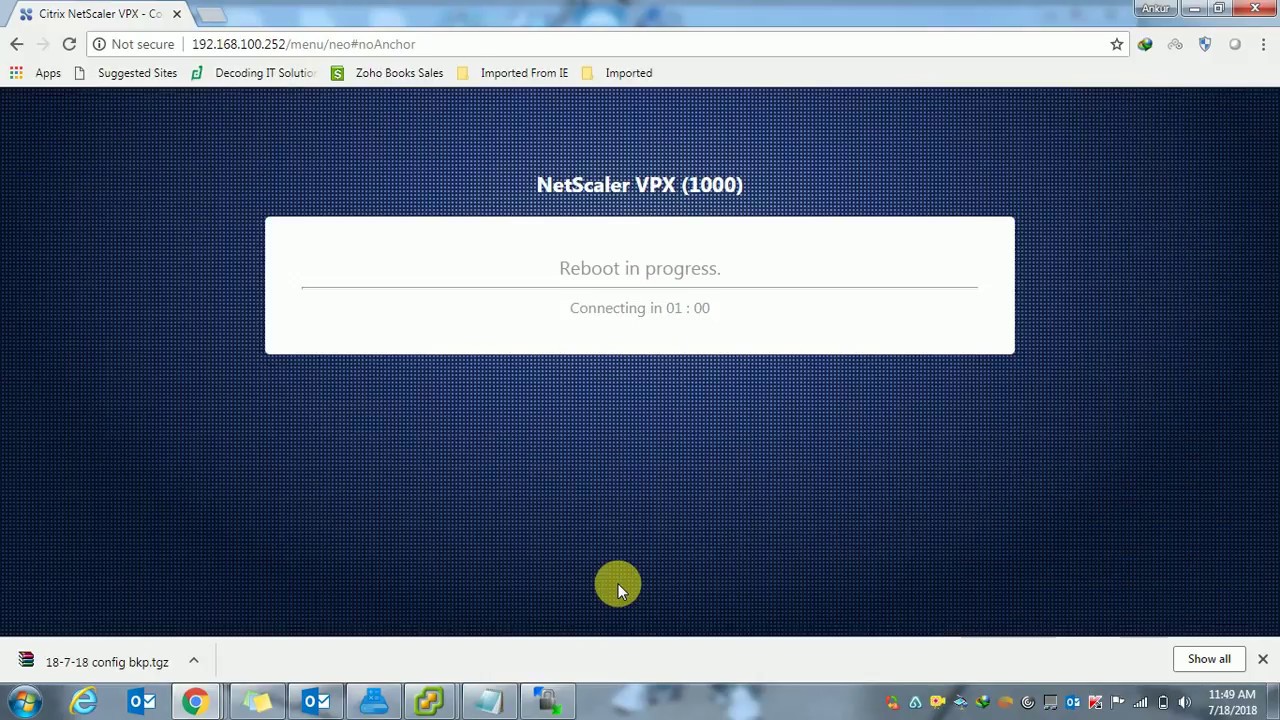Click the NetScaler VPX (1000) heading
1280x720 pixels.
click(640, 185)
